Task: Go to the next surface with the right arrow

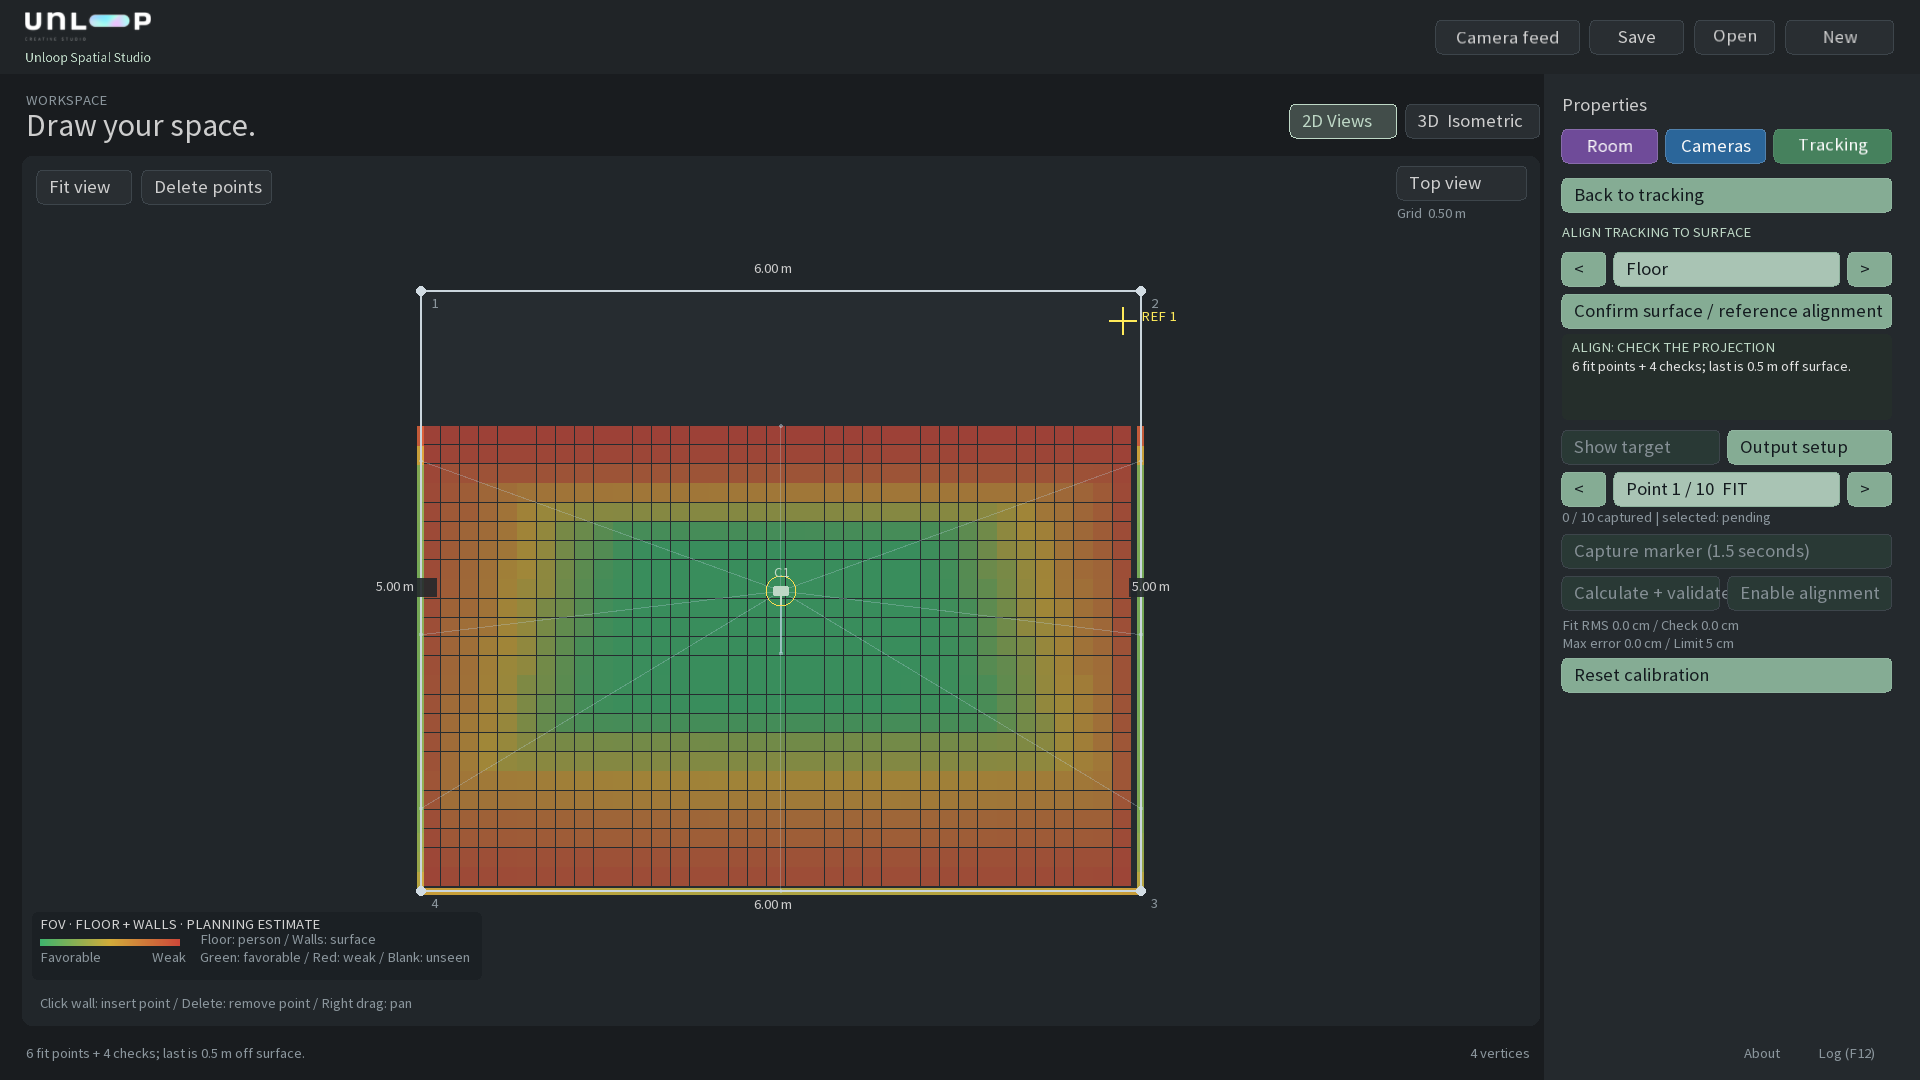Action: [1869, 269]
